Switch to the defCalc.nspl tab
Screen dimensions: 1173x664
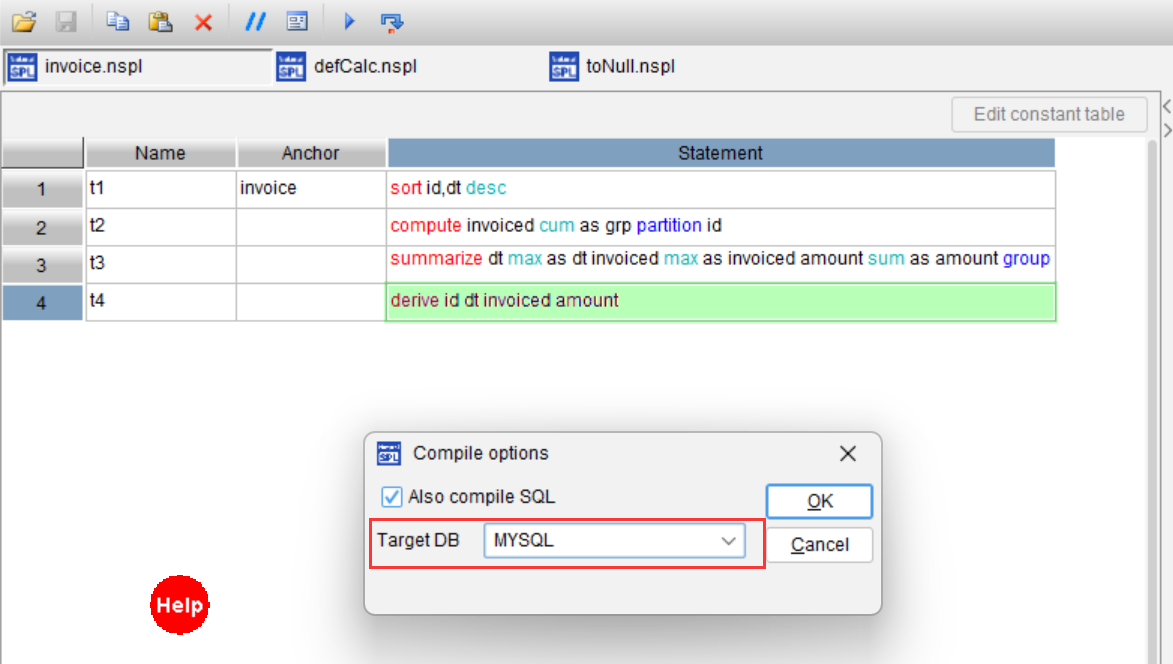point(348,67)
